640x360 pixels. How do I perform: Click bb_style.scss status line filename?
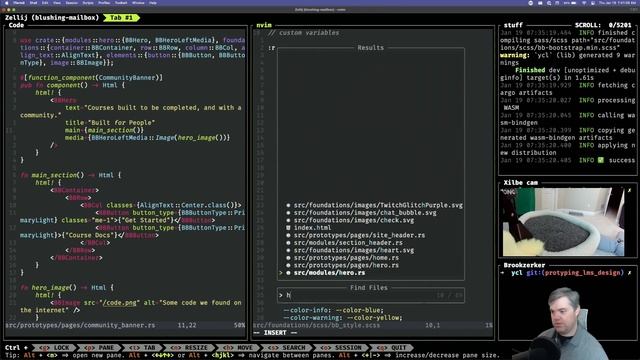coord(316,325)
